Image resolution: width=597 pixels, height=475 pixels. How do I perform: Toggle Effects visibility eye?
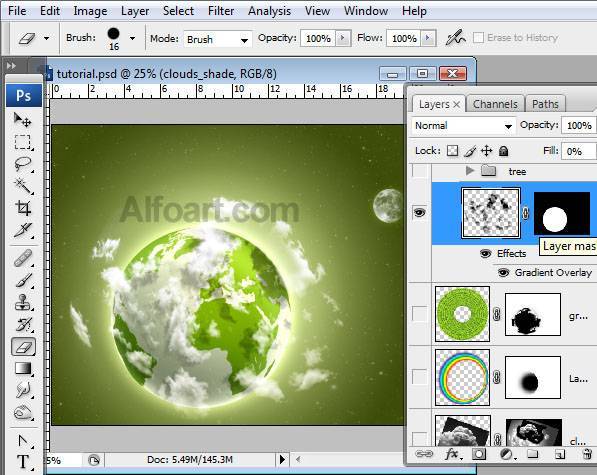coord(485,253)
